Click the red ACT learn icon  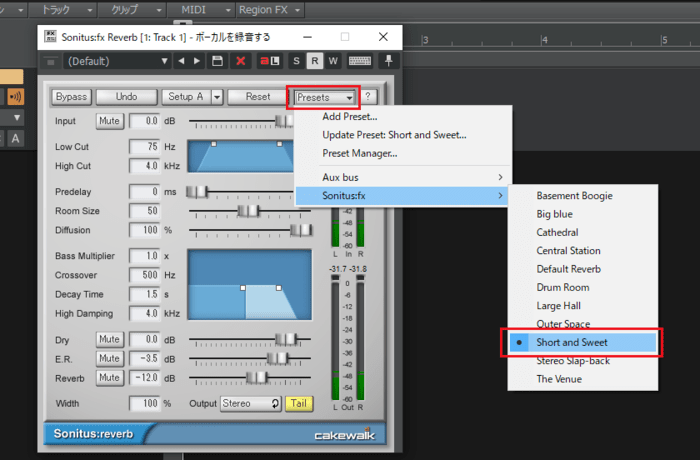(270, 61)
